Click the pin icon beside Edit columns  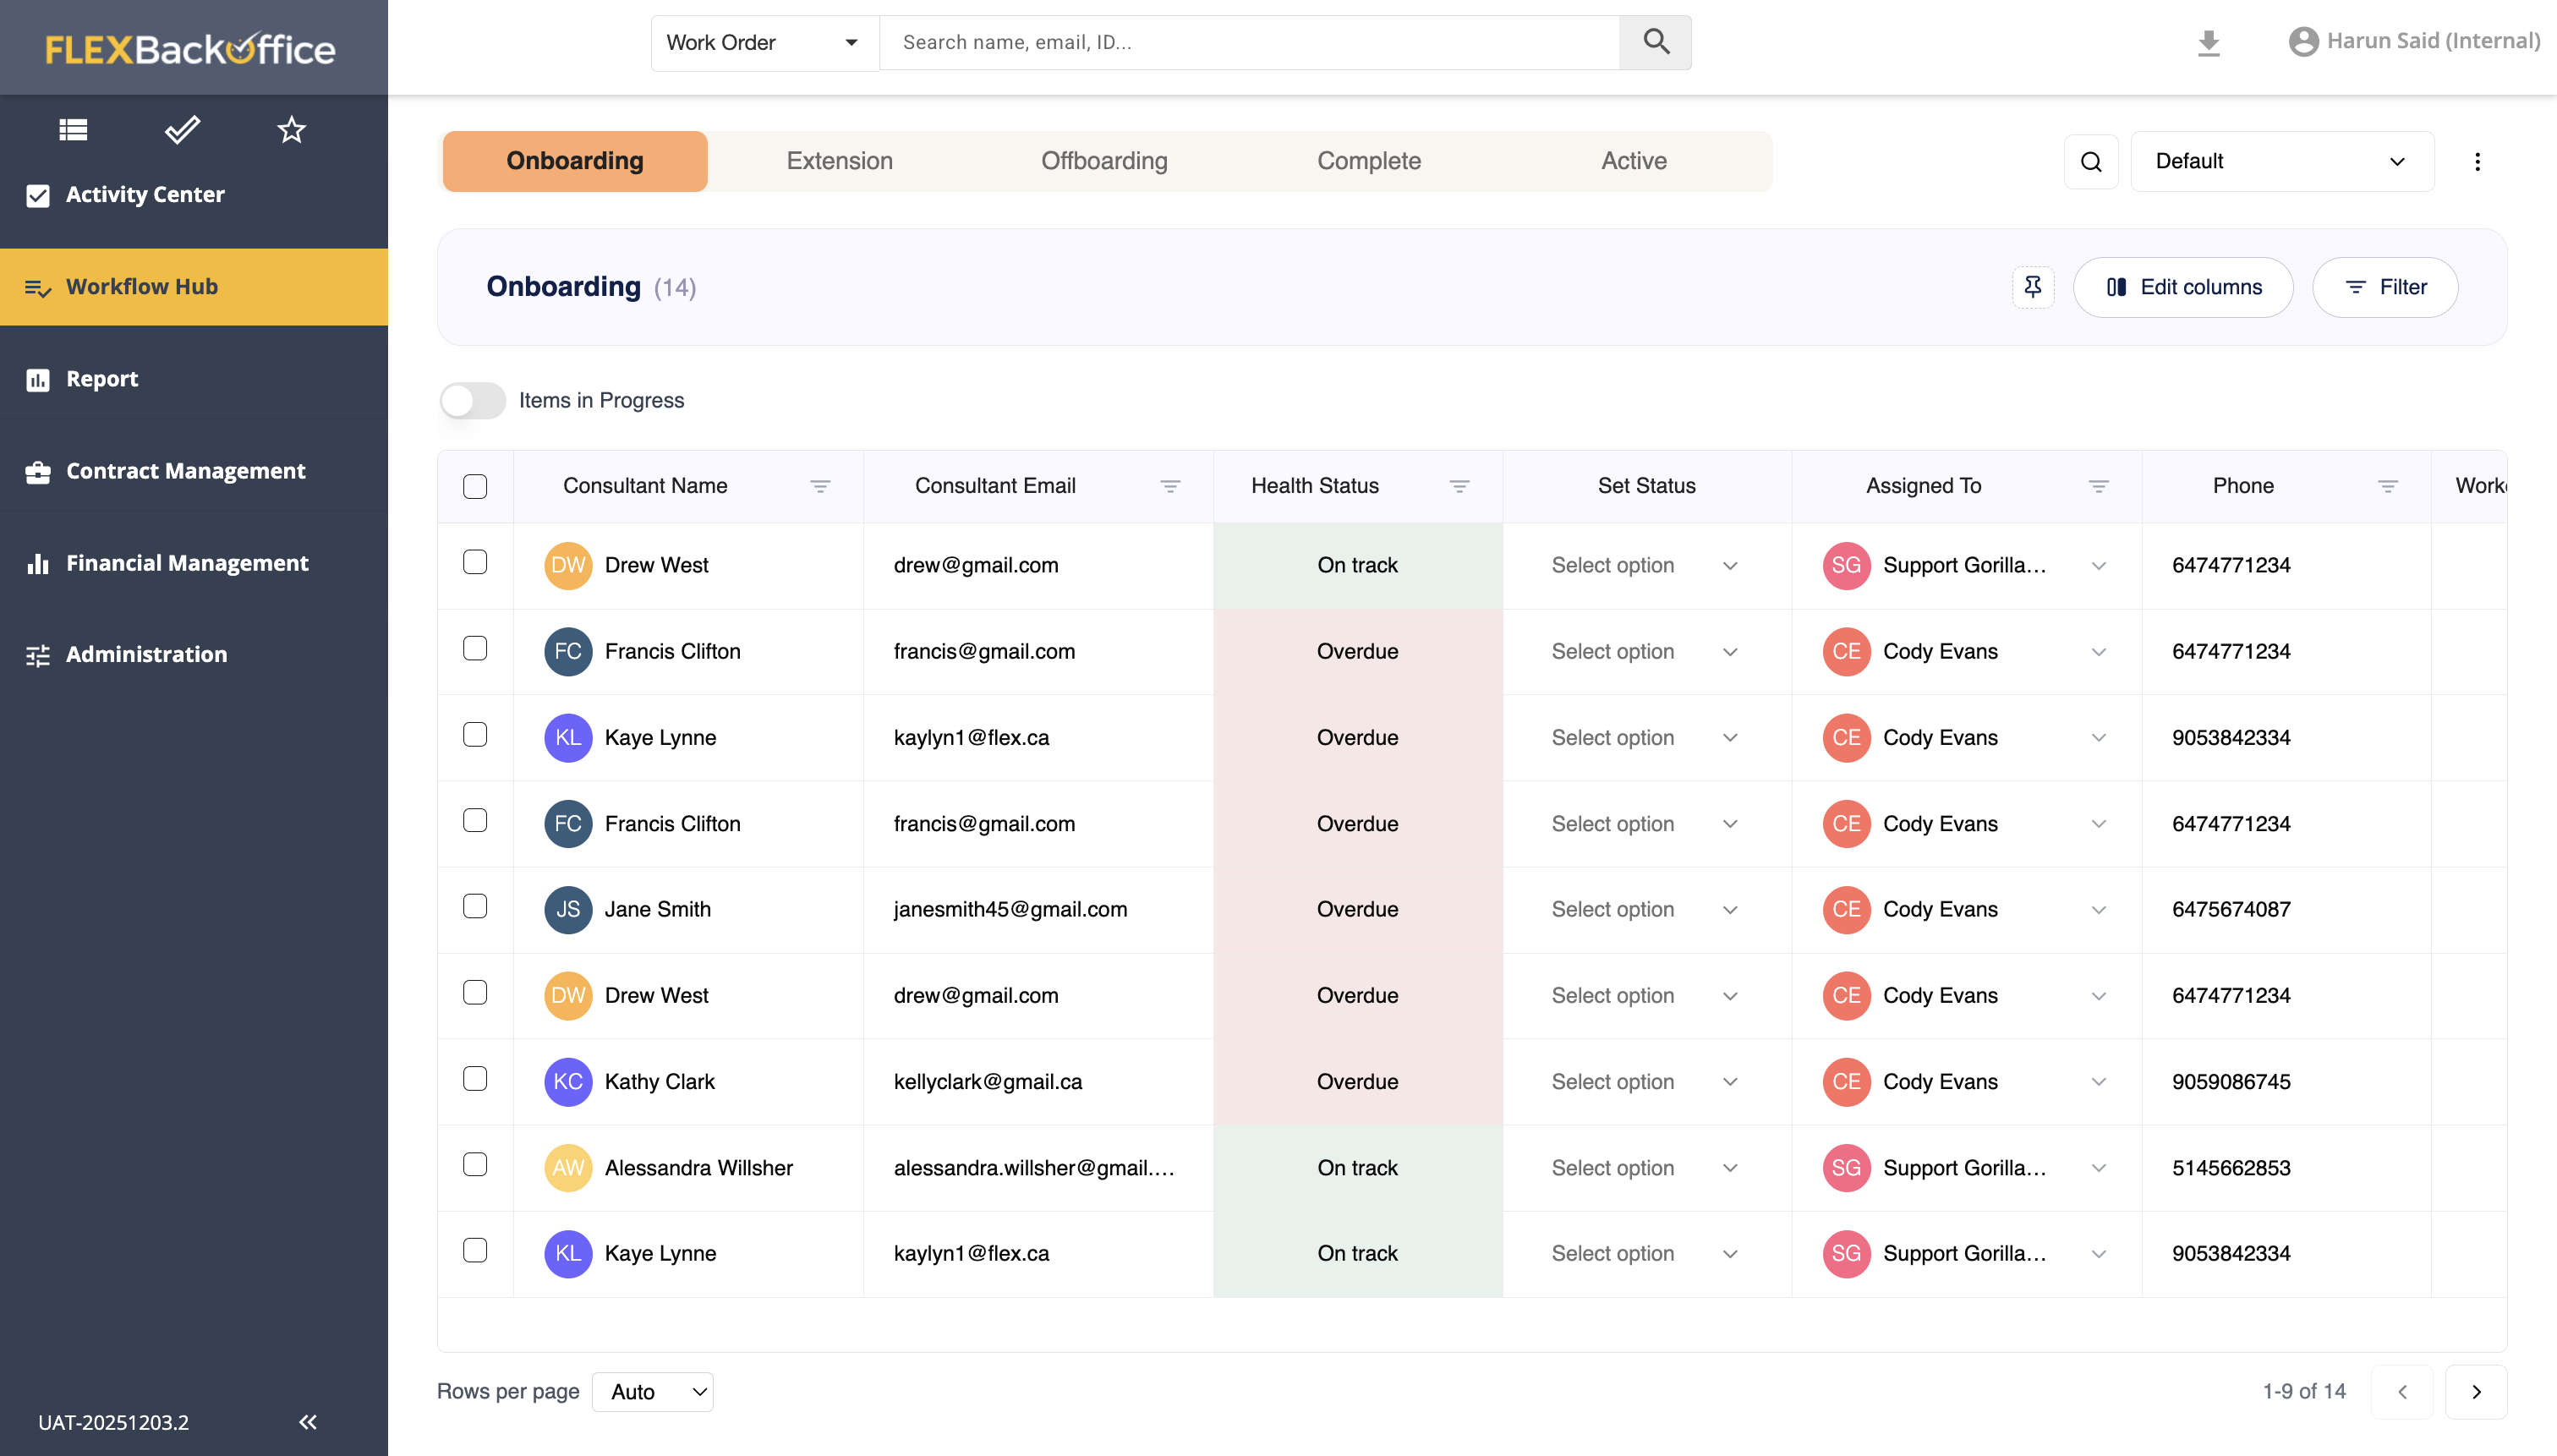(2032, 287)
